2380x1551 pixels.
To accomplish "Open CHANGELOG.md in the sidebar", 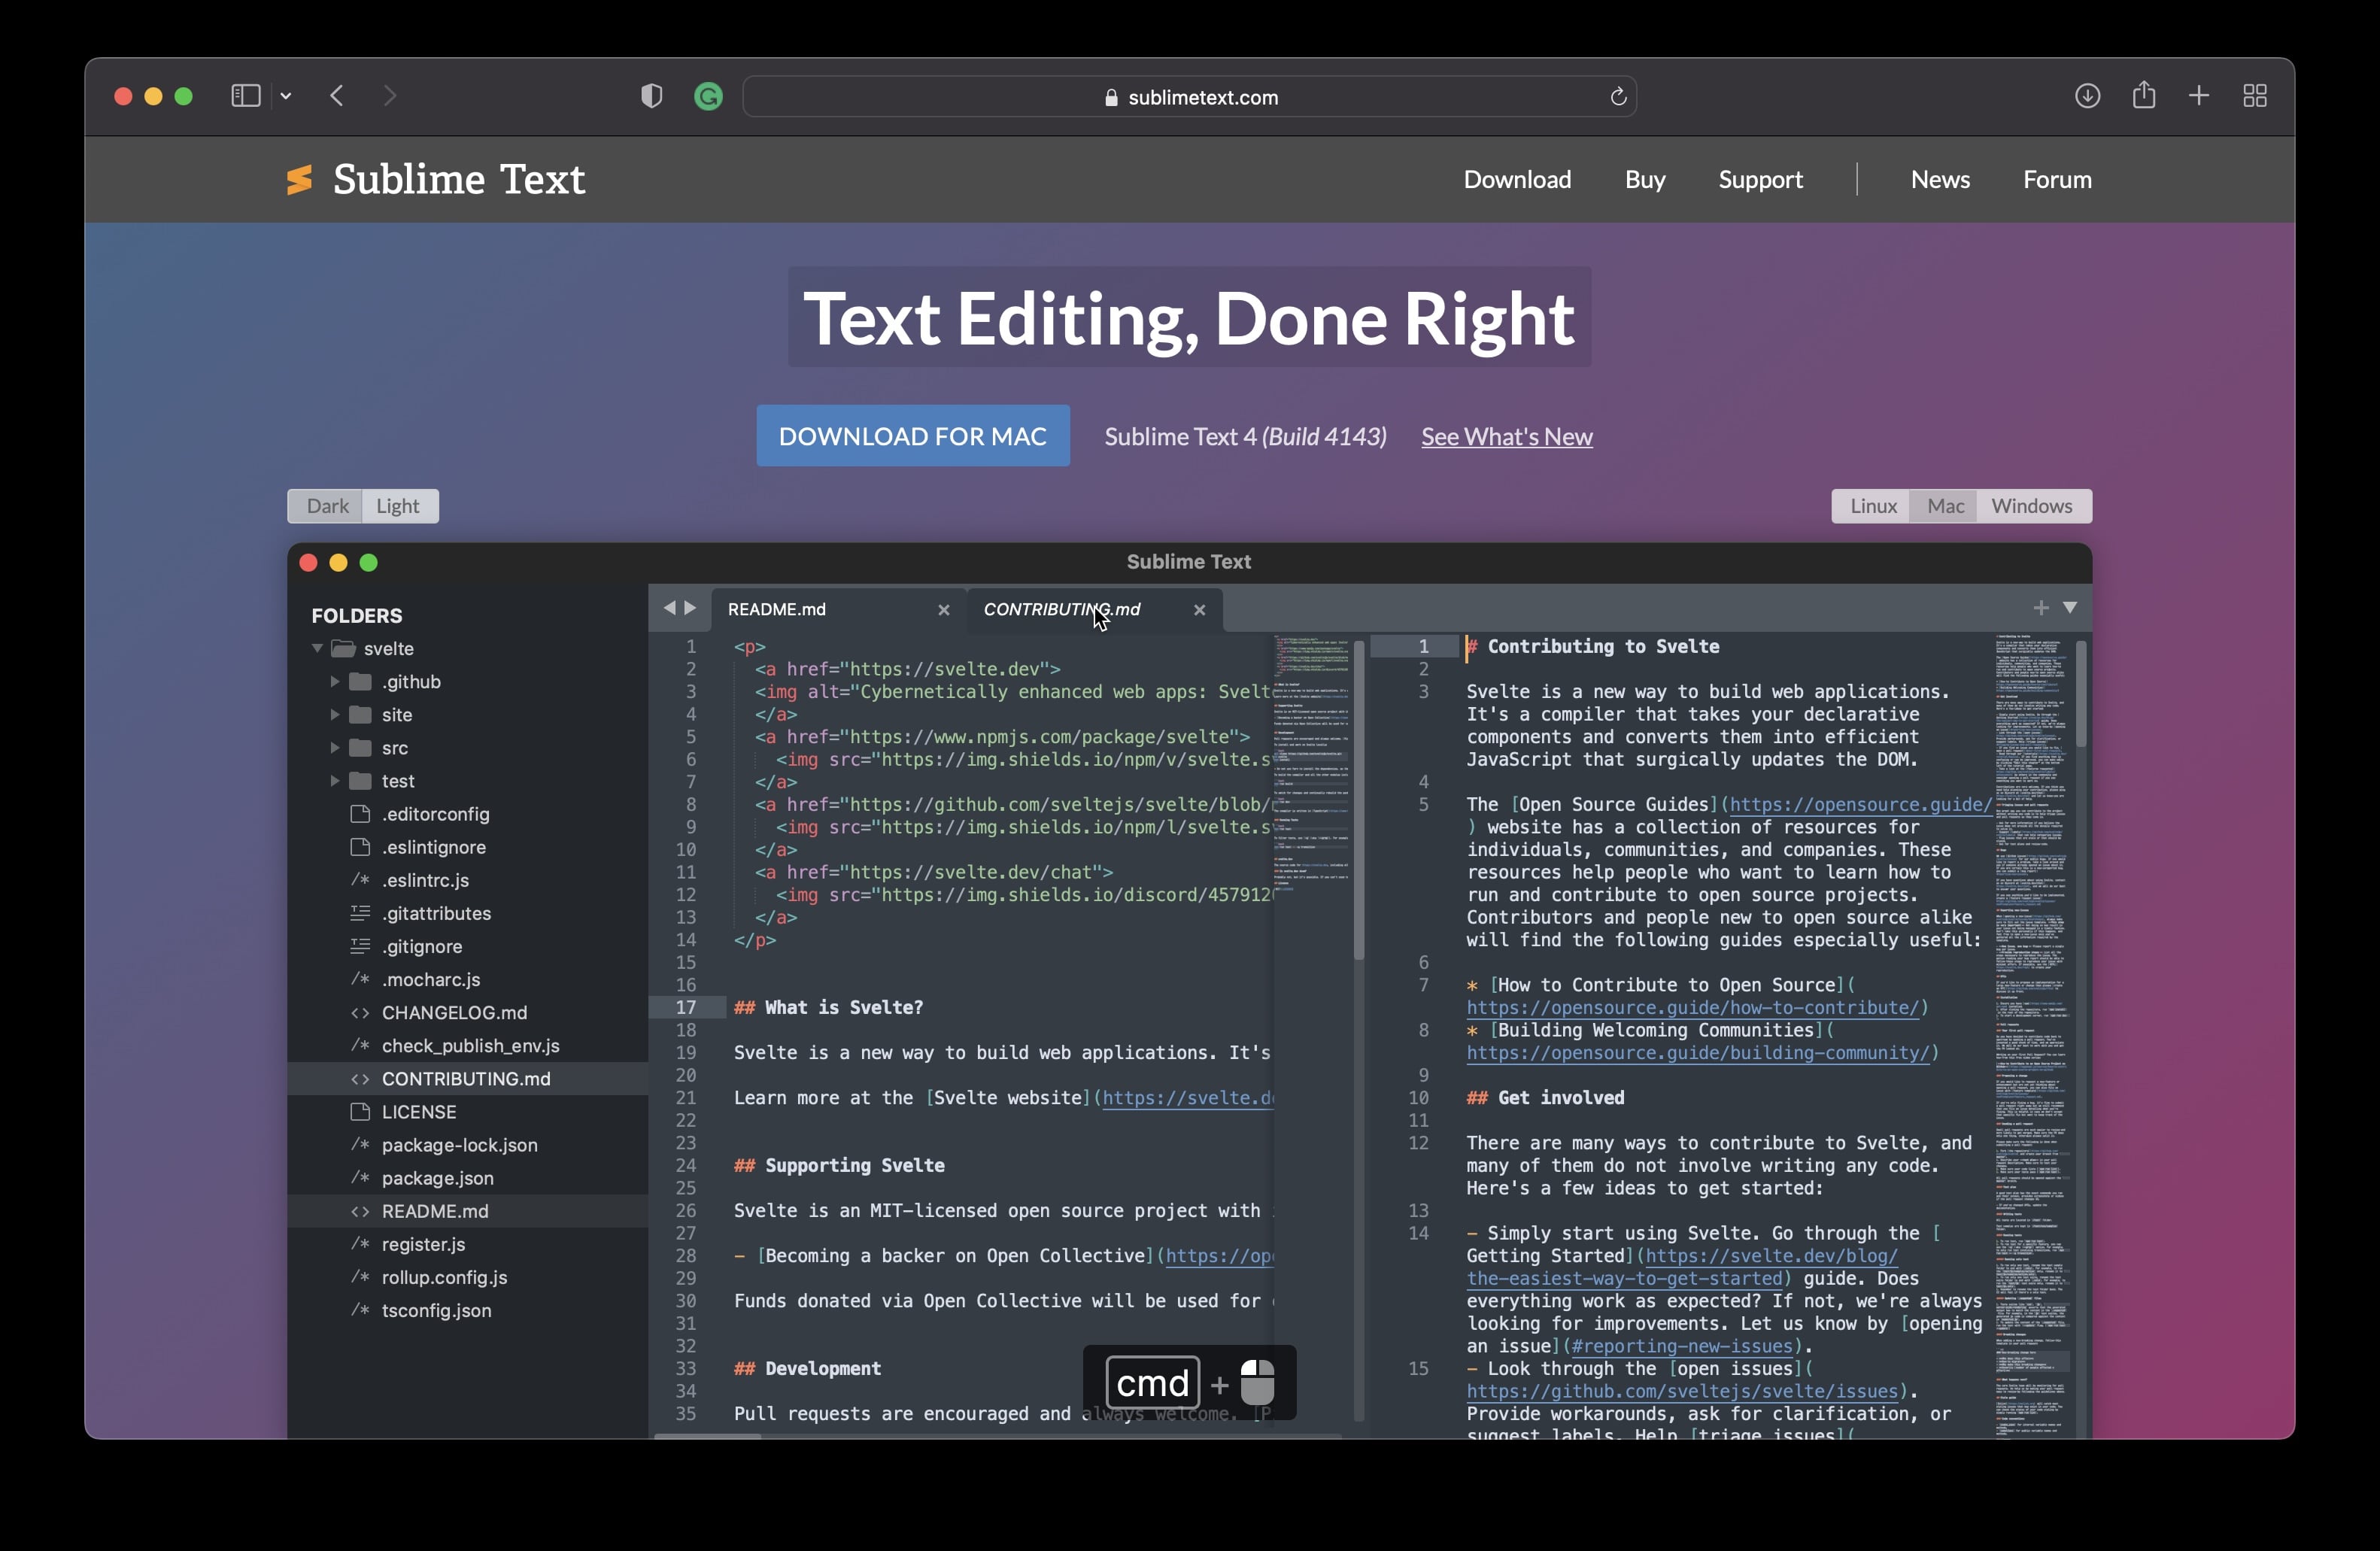I will pyautogui.click(x=468, y=1012).
